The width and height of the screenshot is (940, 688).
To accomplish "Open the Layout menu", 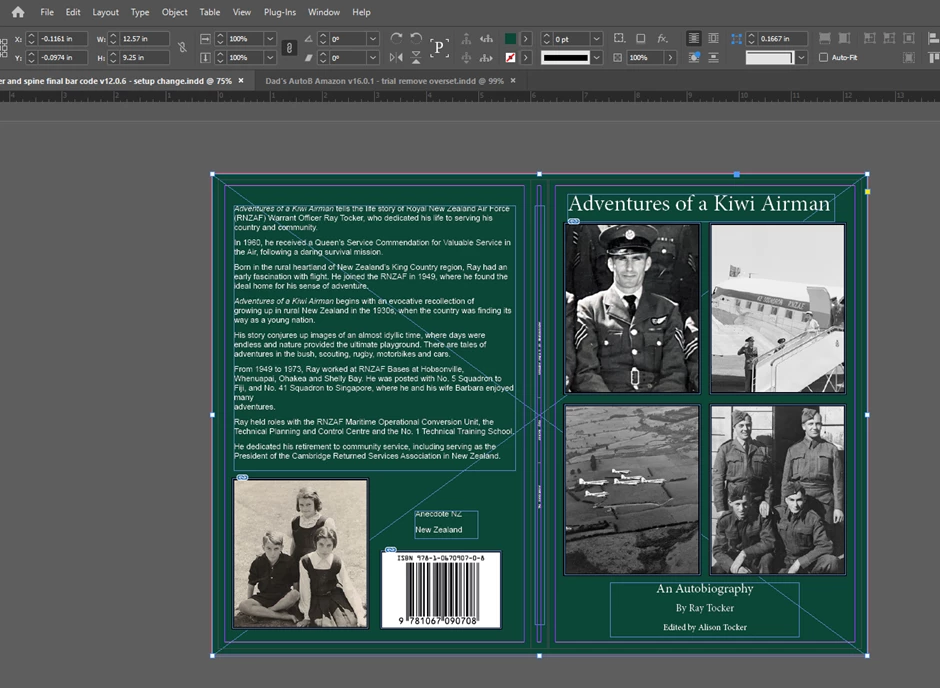I will pyautogui.click(x=105, y=12).
